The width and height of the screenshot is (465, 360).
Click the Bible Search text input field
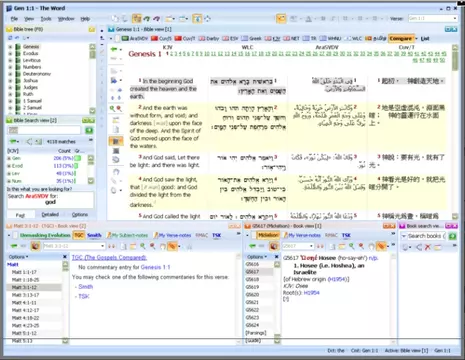click(44, 130)
